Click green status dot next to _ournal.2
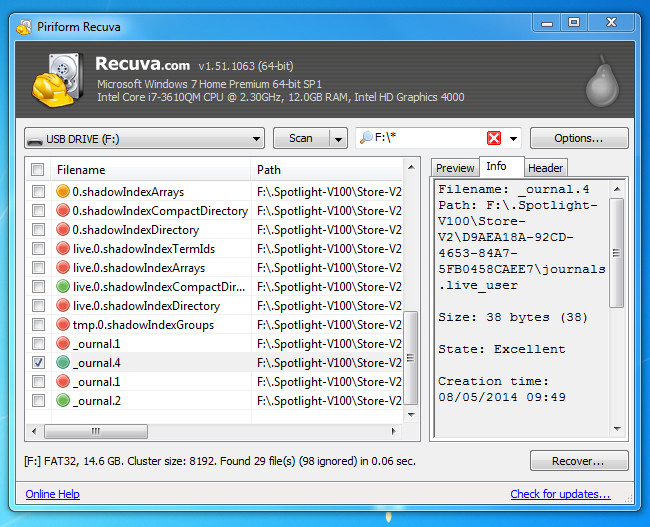The image size is (650, 527). (63, 401)
